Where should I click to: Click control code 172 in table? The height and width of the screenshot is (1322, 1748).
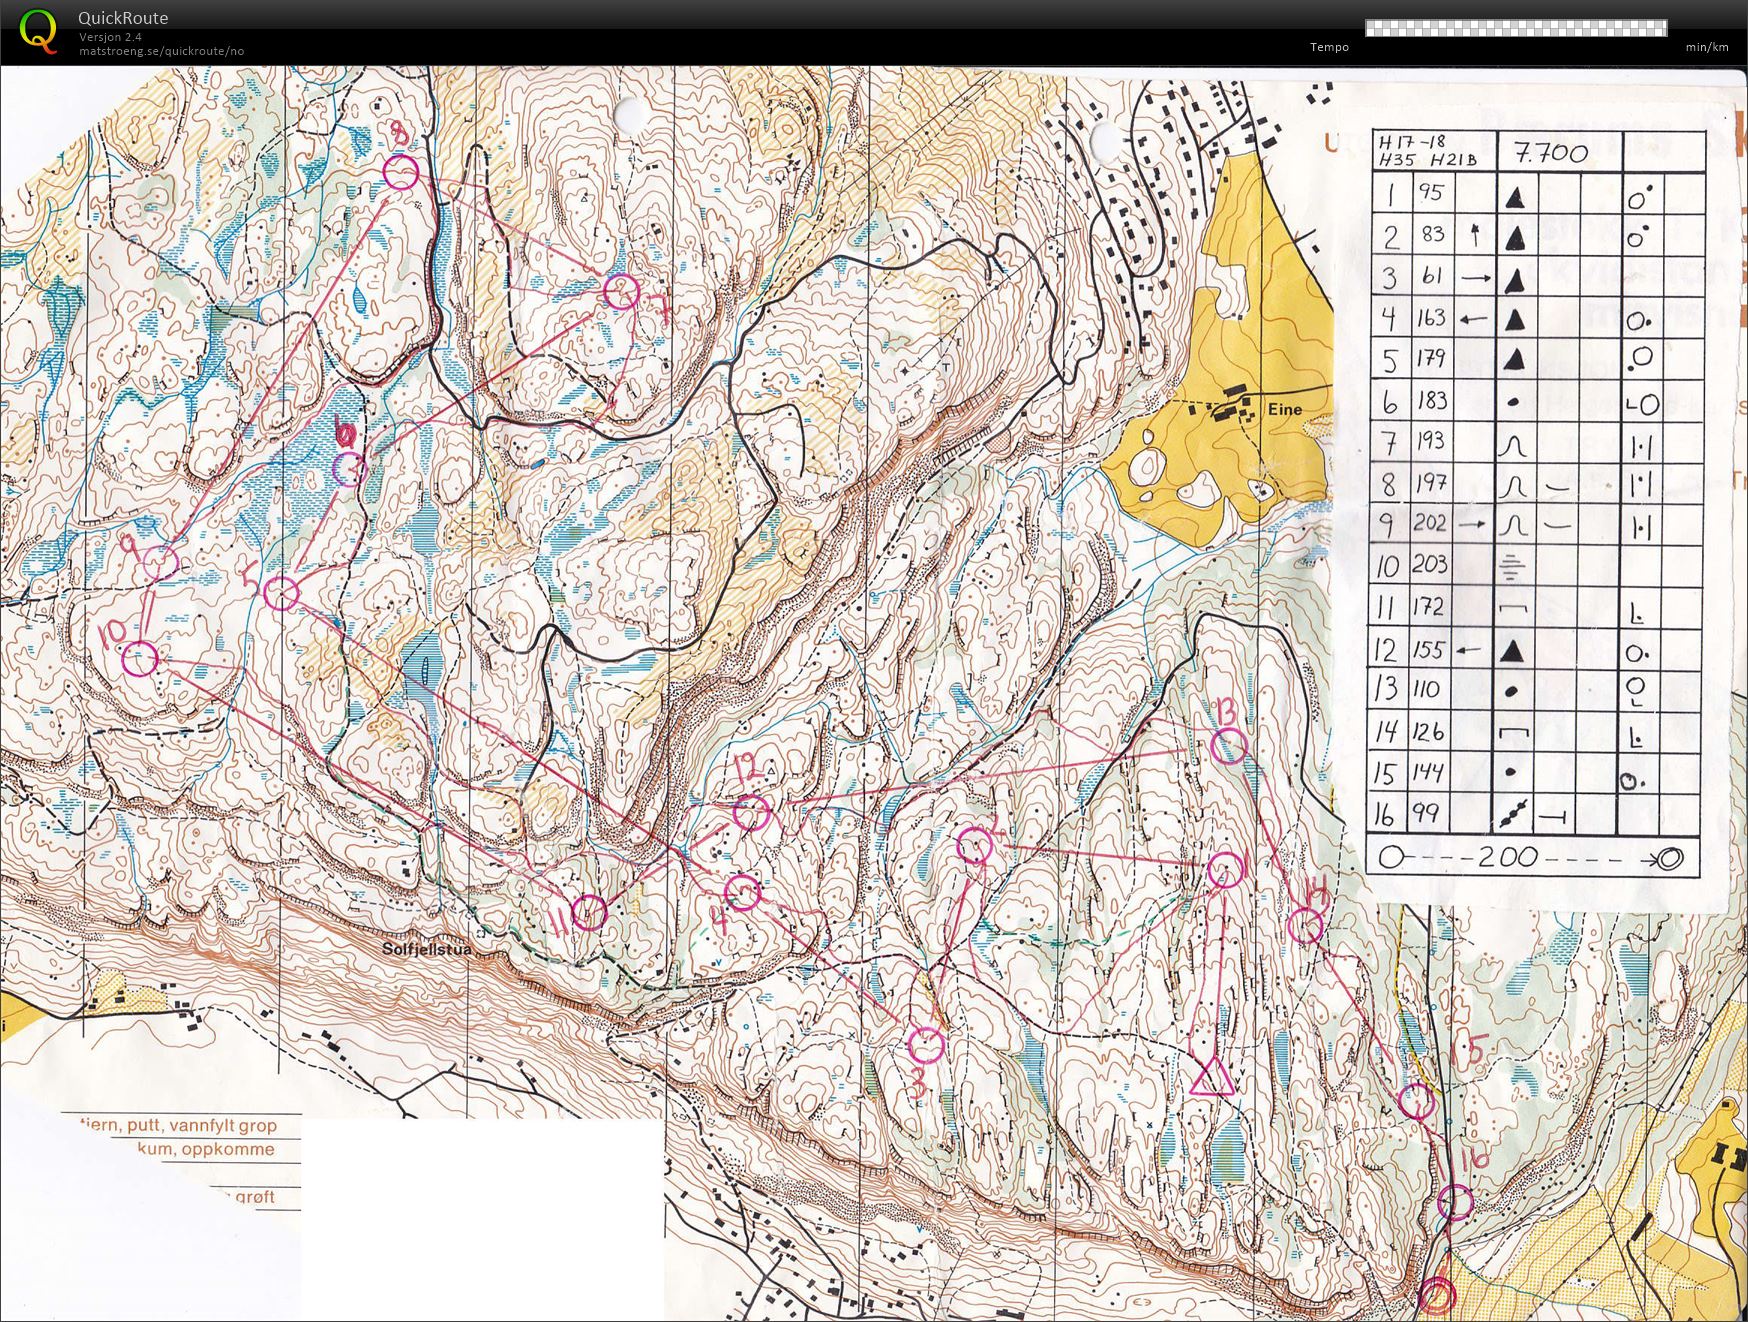click(x=1428, y=607)
